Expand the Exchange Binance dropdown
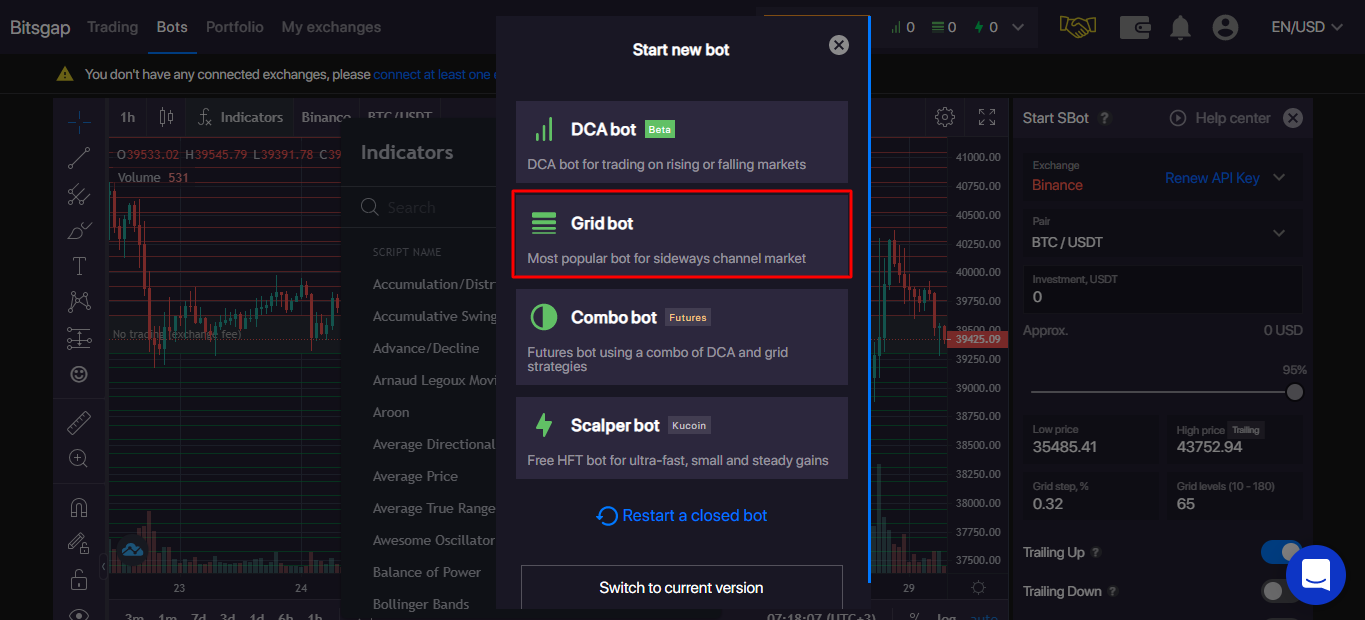This screenshot has height=620, width=1365. [x=1279, y=178]
